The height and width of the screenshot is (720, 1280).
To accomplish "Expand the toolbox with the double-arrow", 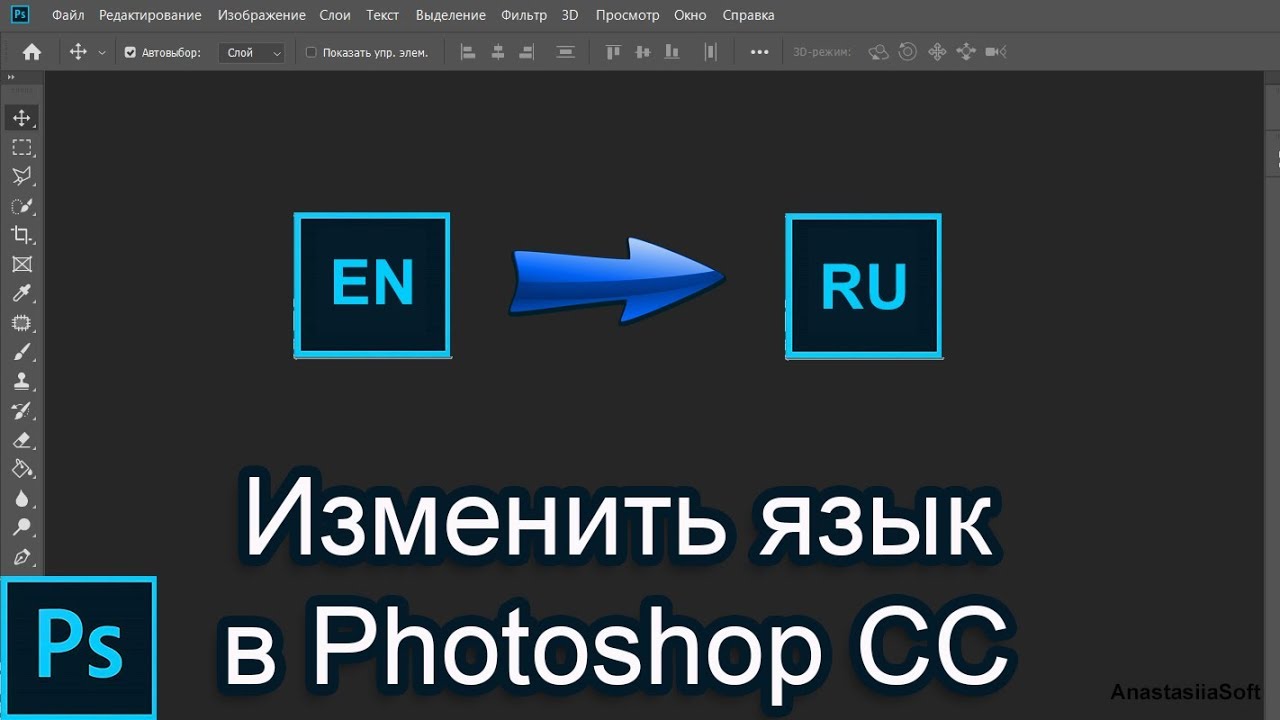I will 9,77.
